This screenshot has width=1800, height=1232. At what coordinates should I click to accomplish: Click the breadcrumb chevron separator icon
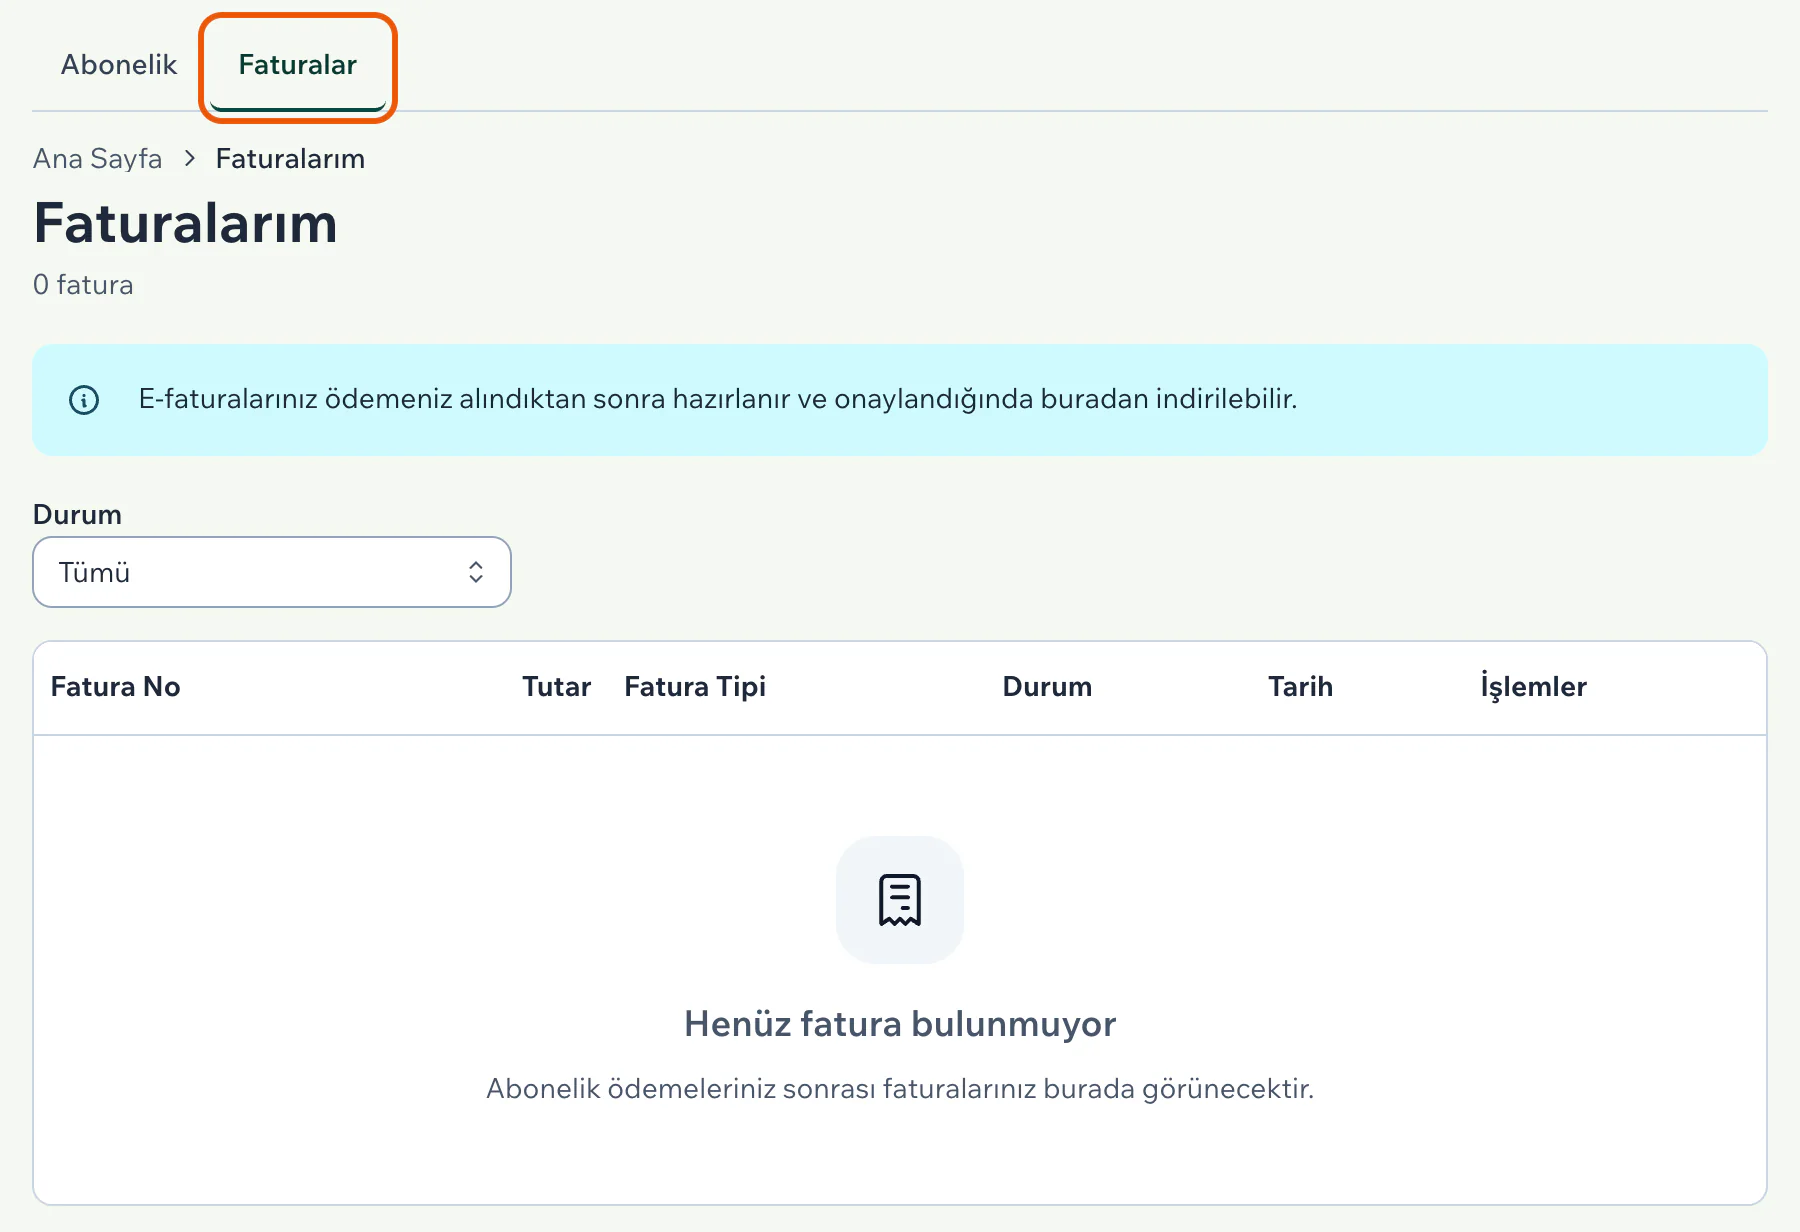[x=189, y=158]
